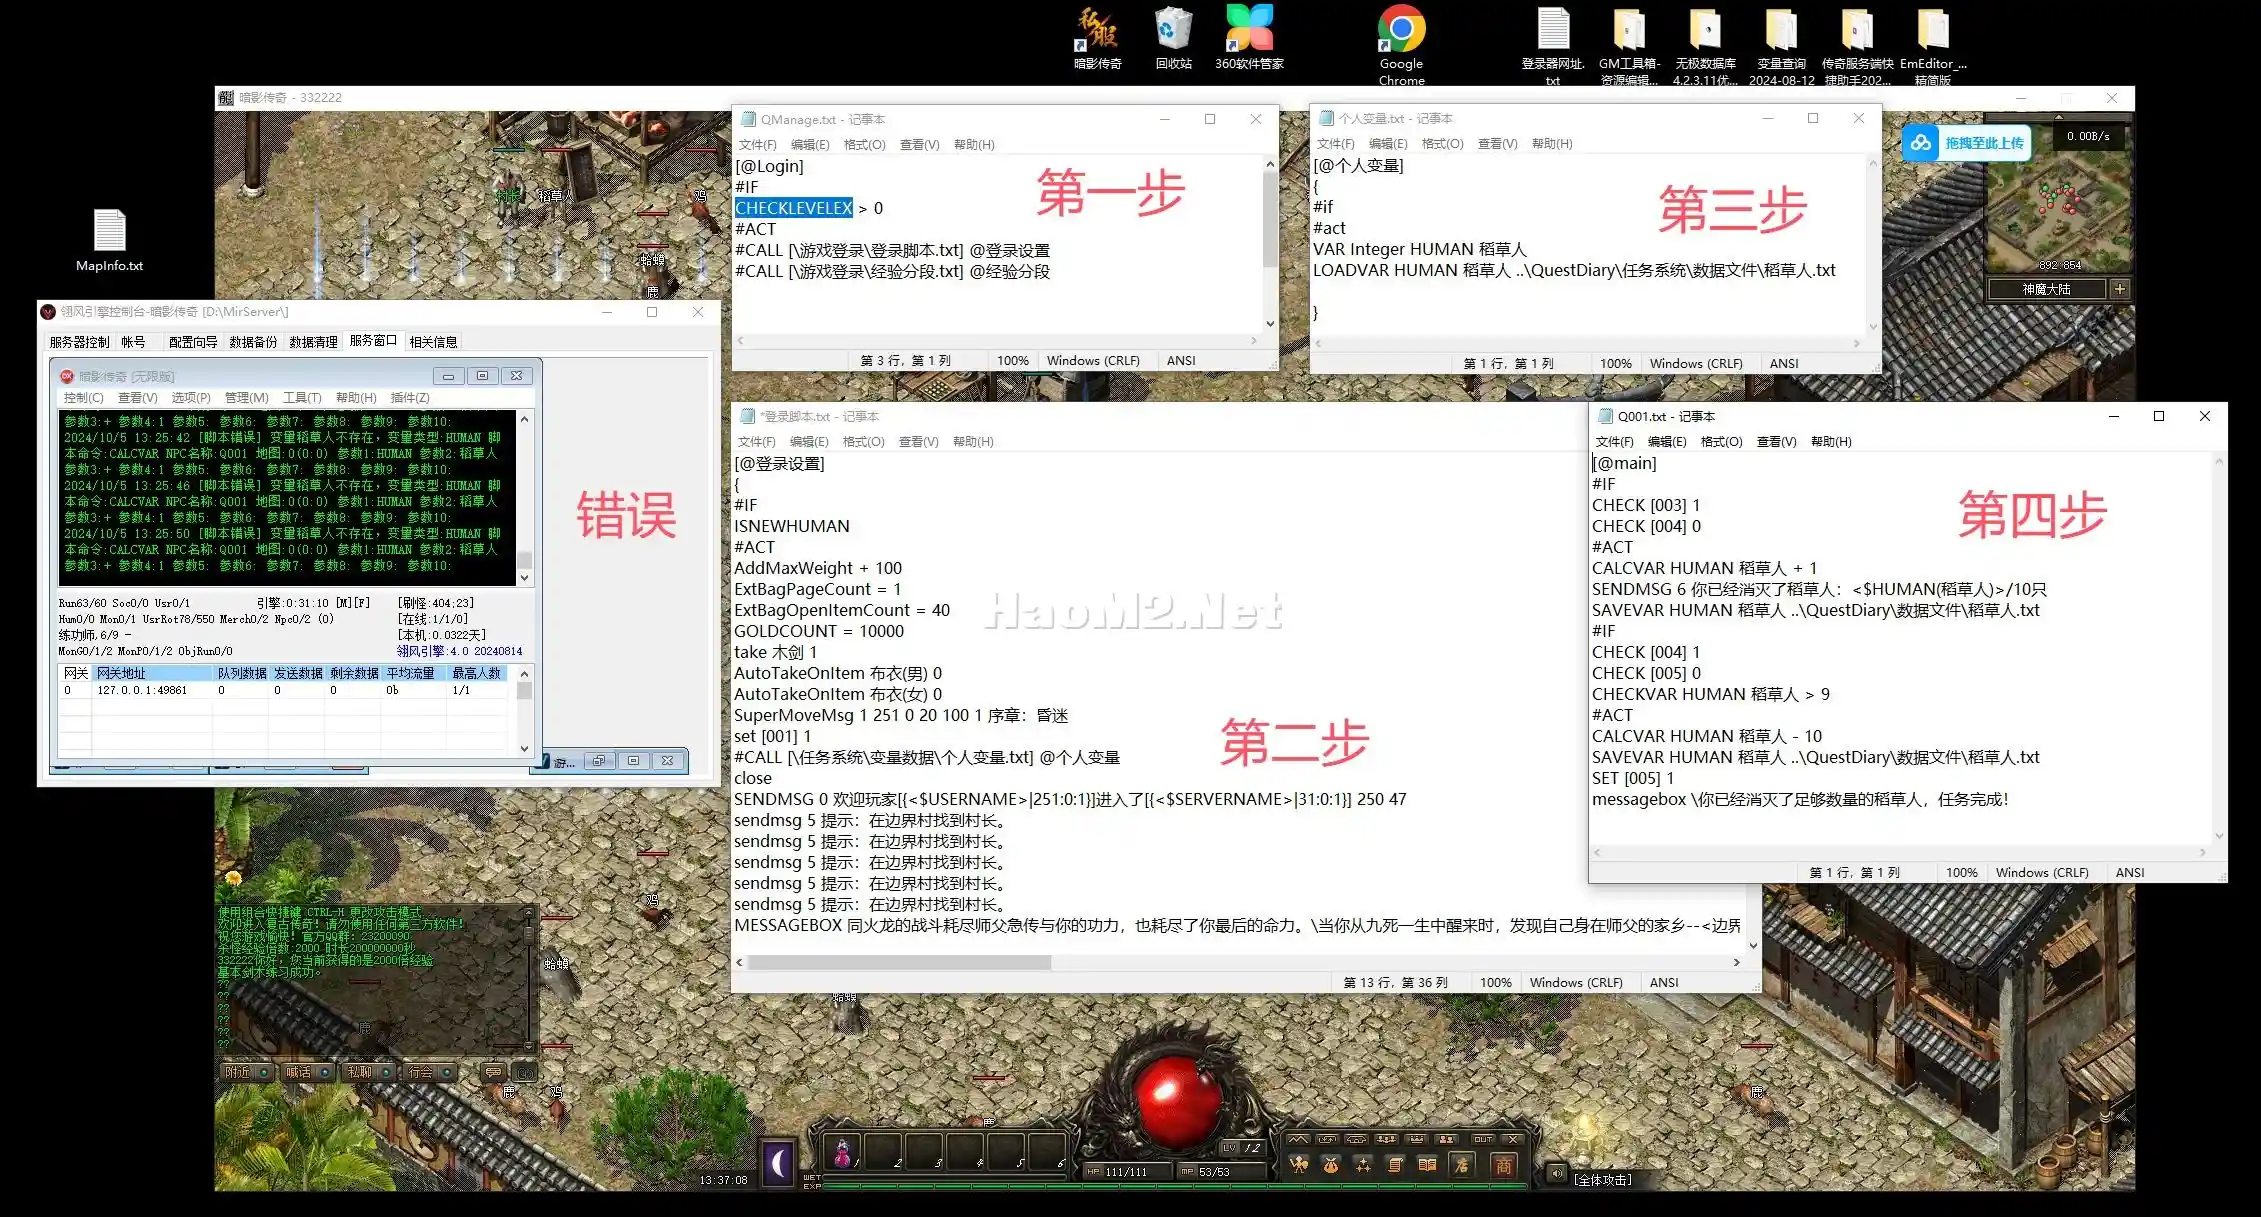Screen dimensions: 2261x1217
Task: Open 文件(F) menu in QManage.txt Notepad
Action: point(757,145)
